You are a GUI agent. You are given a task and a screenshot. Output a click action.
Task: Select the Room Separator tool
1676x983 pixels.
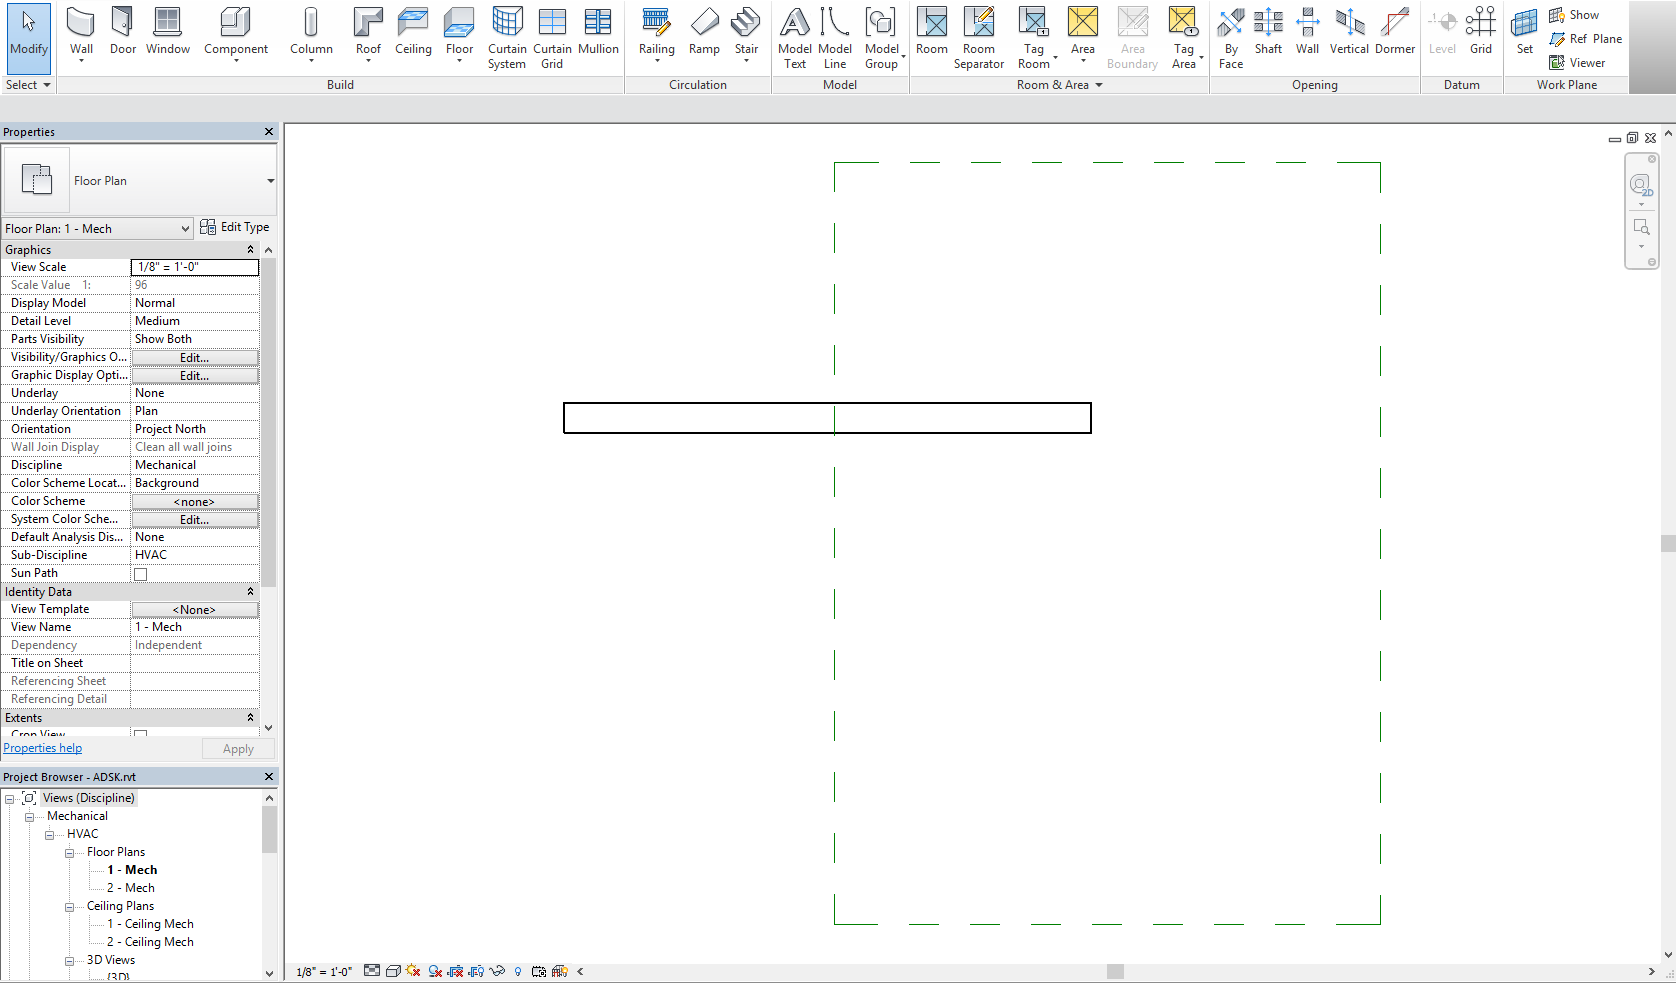click(x=979, y=38)
